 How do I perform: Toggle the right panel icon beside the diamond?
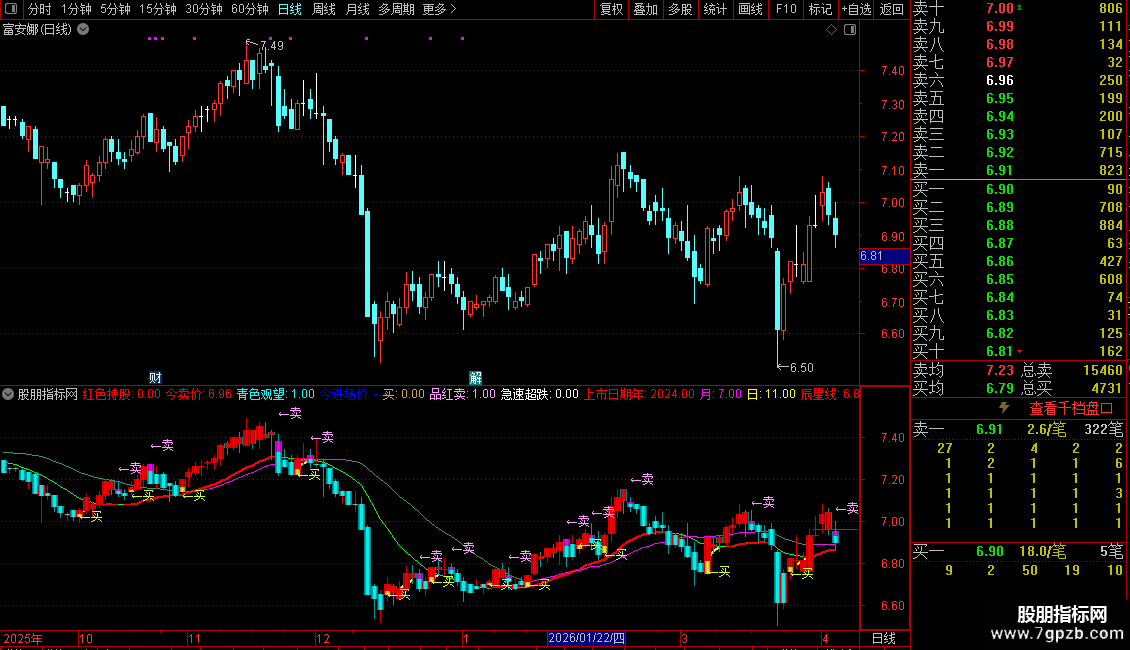(x=850, y=30)
